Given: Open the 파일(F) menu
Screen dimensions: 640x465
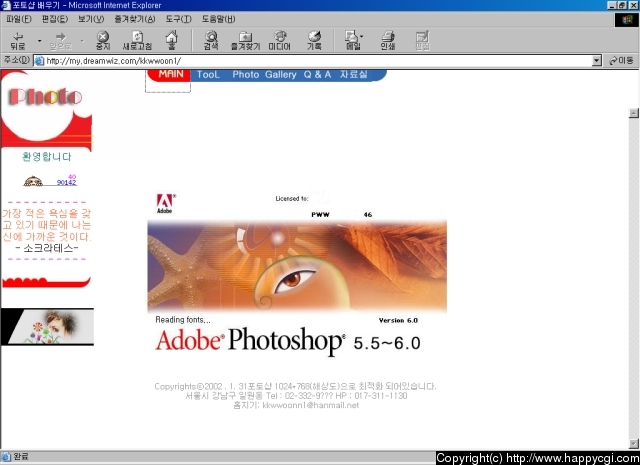Looking at the screenshot, I should 19,19.
